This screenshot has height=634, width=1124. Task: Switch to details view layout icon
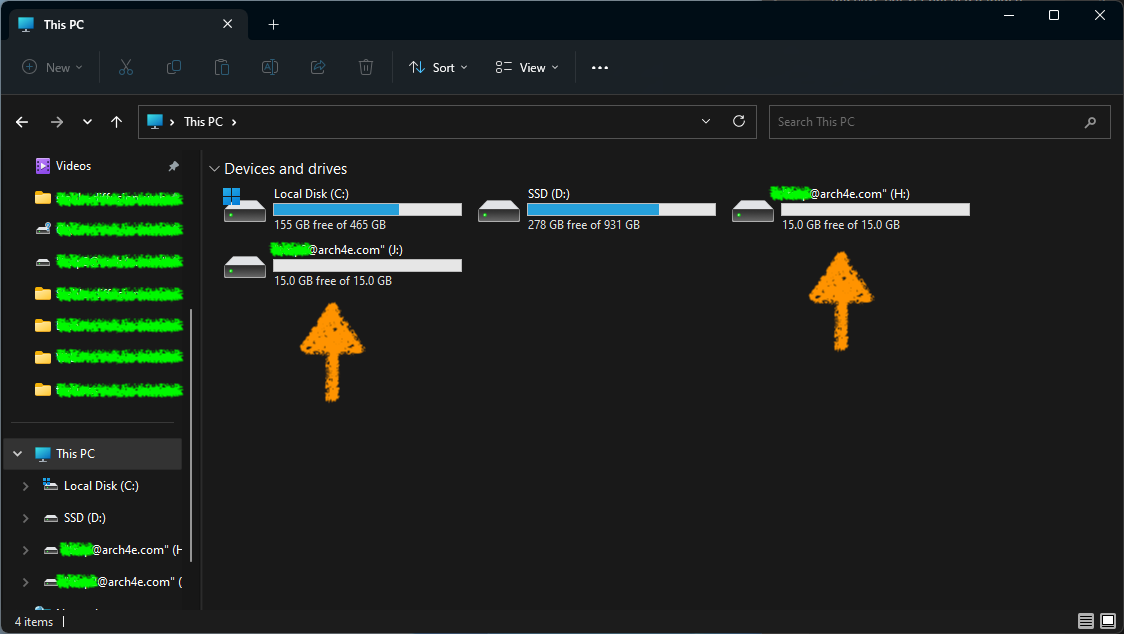[1086, 621]
